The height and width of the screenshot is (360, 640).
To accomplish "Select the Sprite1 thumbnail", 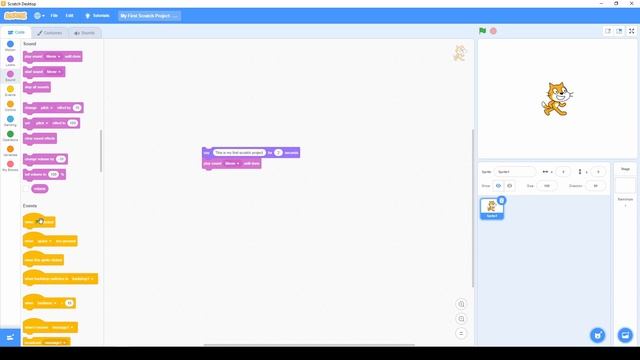I will pyautogui.click(x=492, y=209).
